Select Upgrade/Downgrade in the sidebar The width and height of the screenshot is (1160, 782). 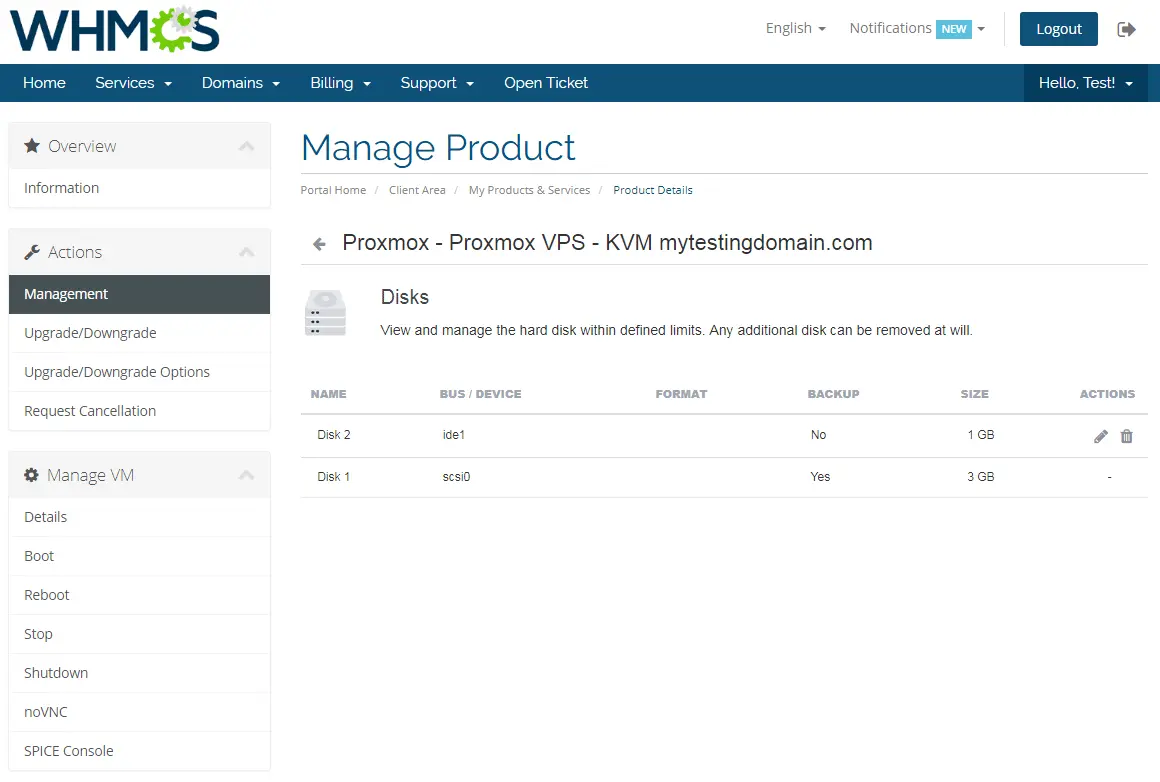coord(139,333)
